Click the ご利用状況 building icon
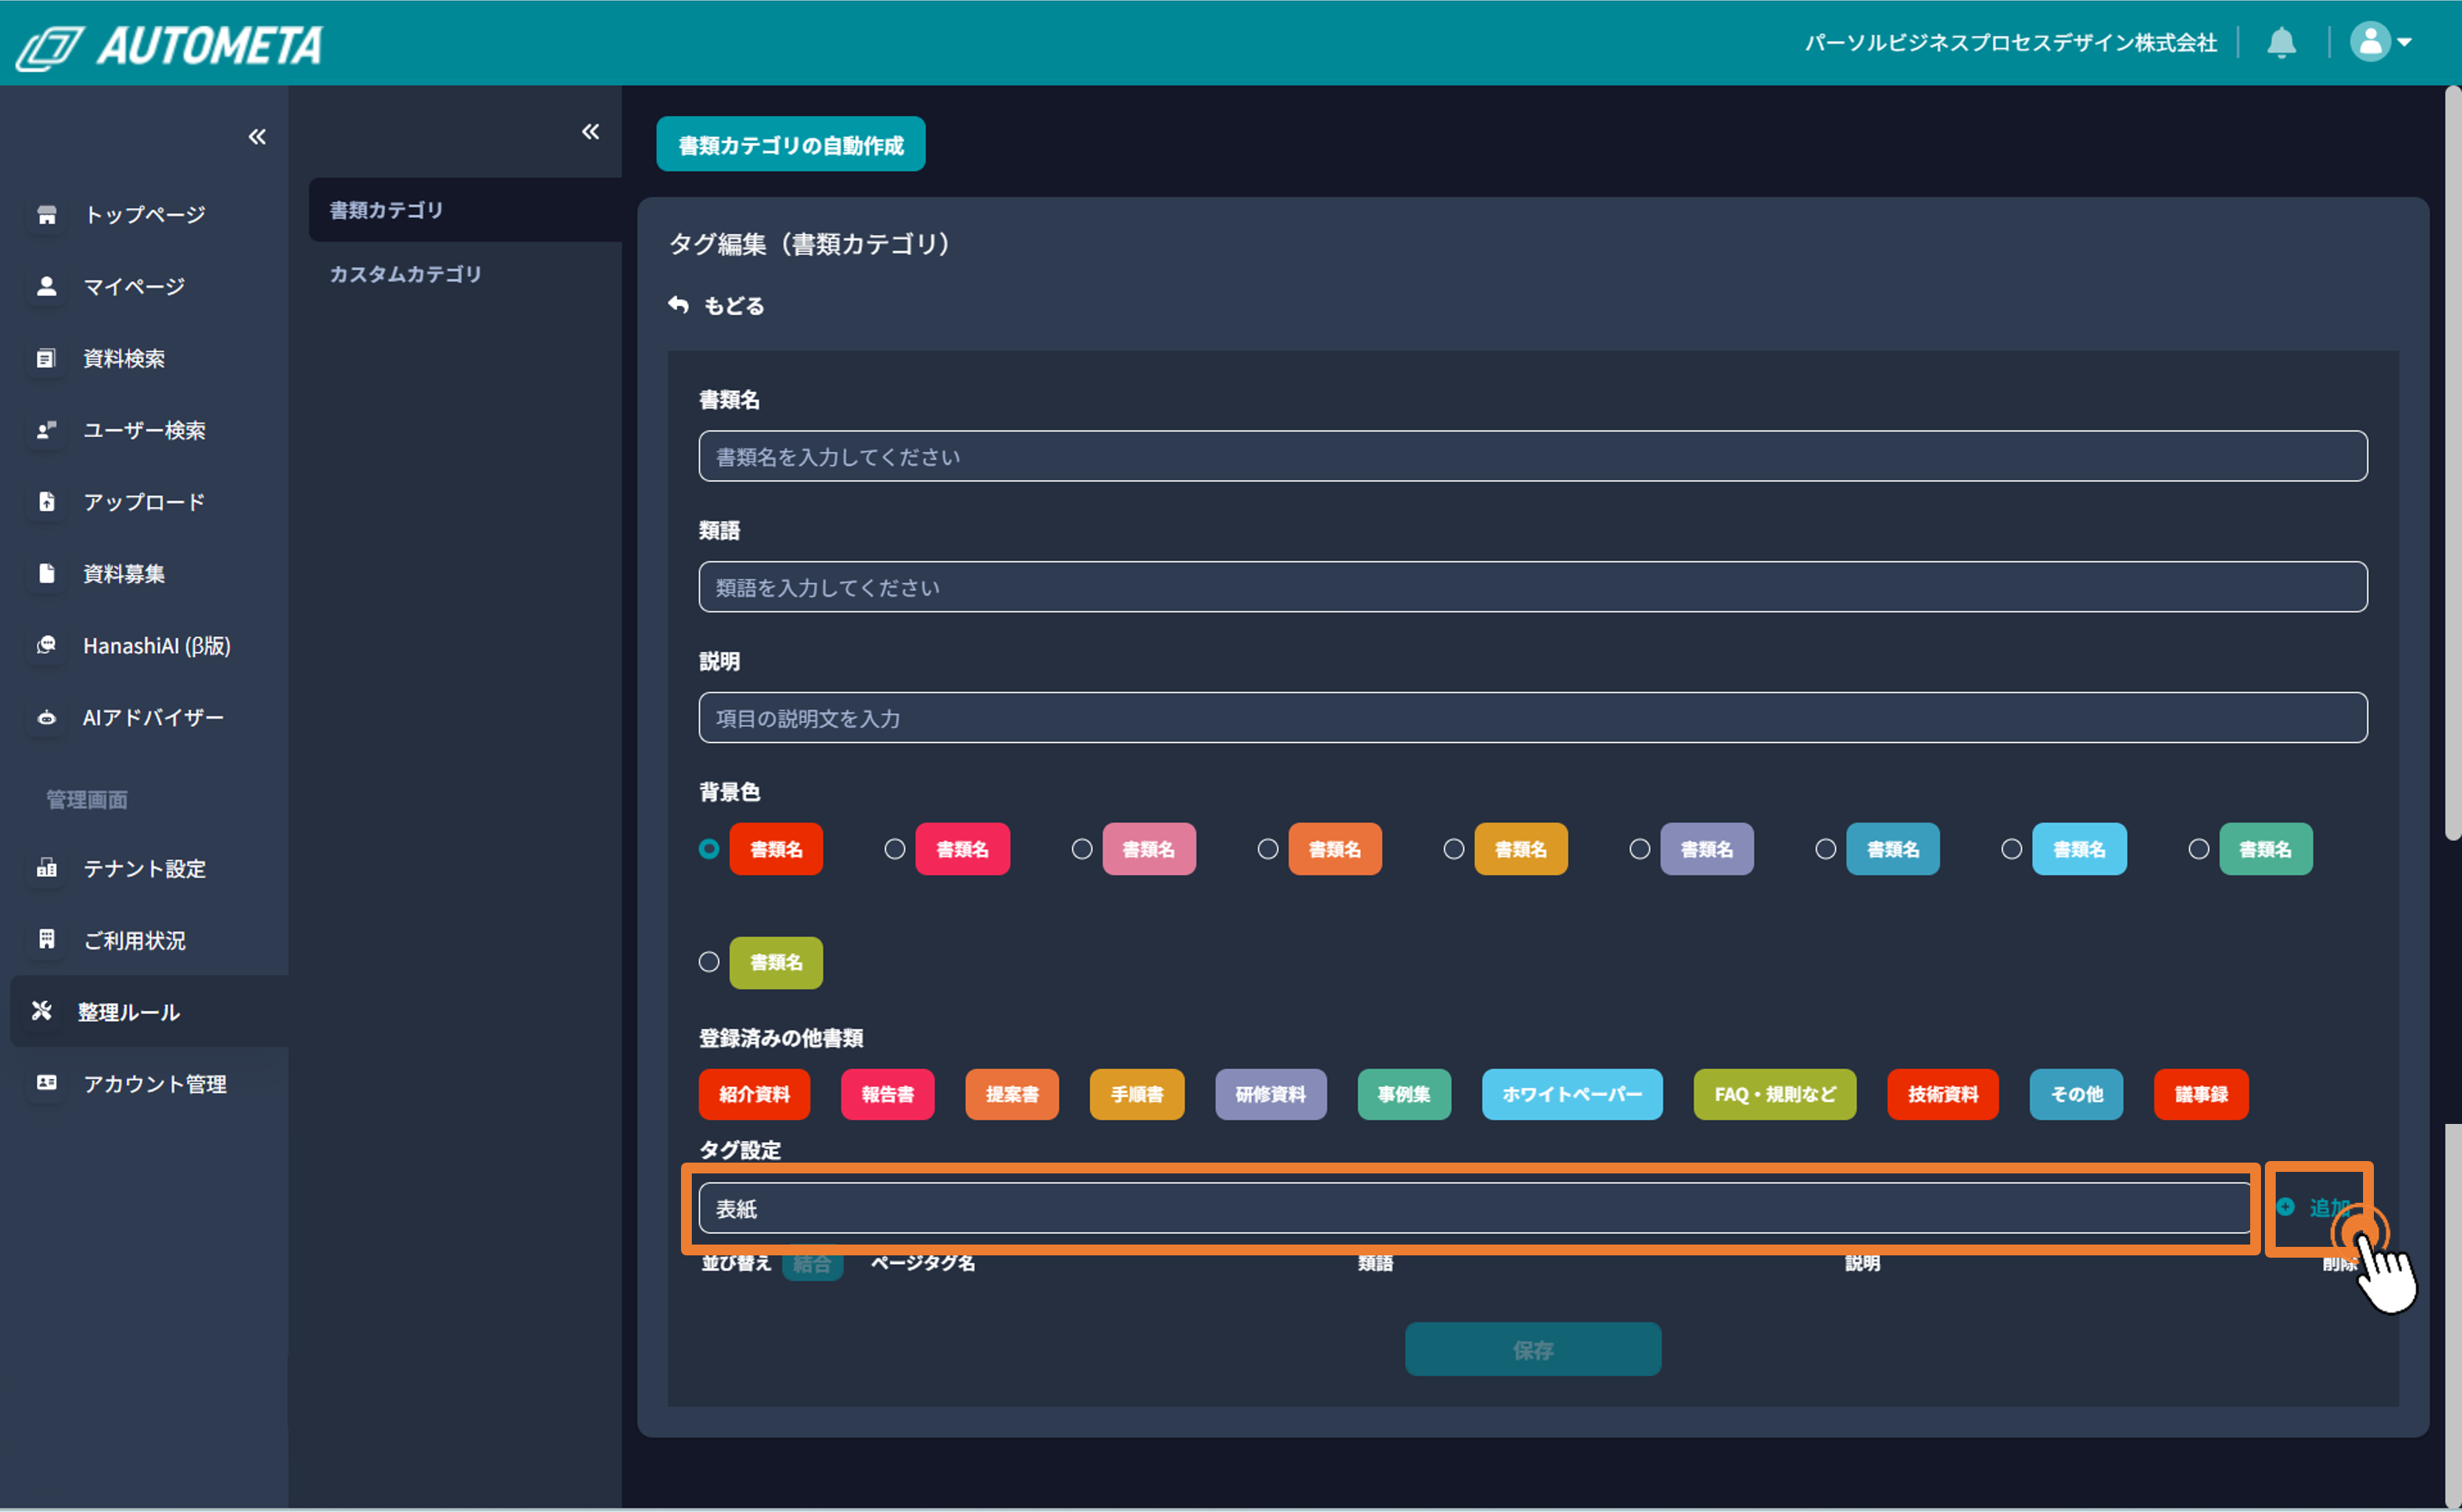The height and width of the screenshot is (1512, 2462). pyautogui.click(x=46, y=939)
